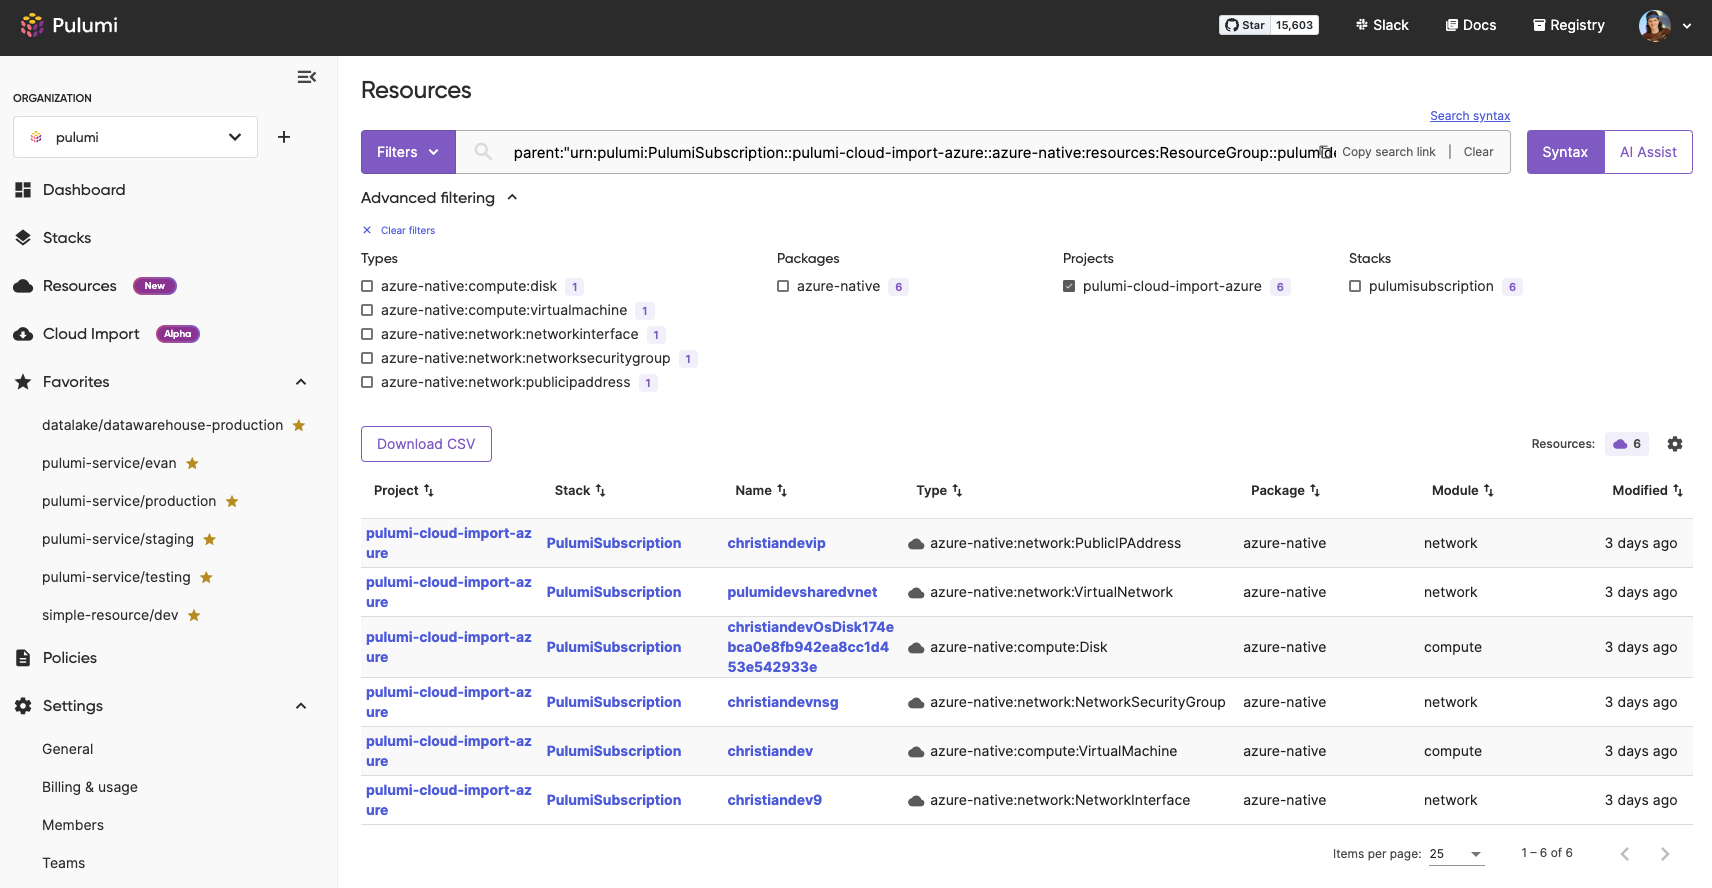1712x888 pixels.
Task: Sort table by Package column
Action: 1286,490
